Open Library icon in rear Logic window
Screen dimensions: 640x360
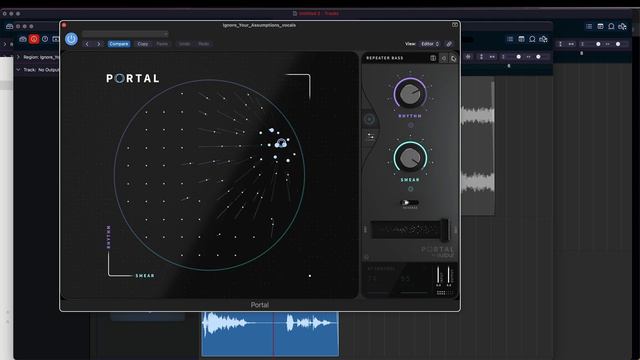(x=9, y=26)
